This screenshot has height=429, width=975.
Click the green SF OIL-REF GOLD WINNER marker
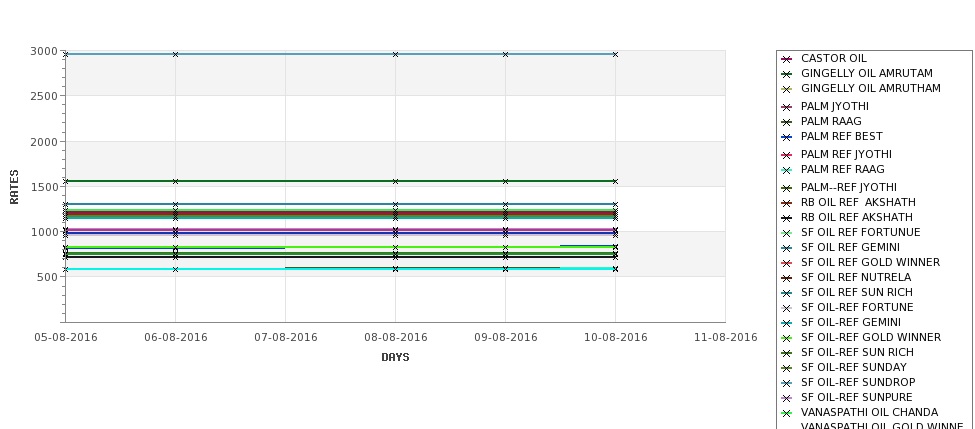tap(787, 338)
